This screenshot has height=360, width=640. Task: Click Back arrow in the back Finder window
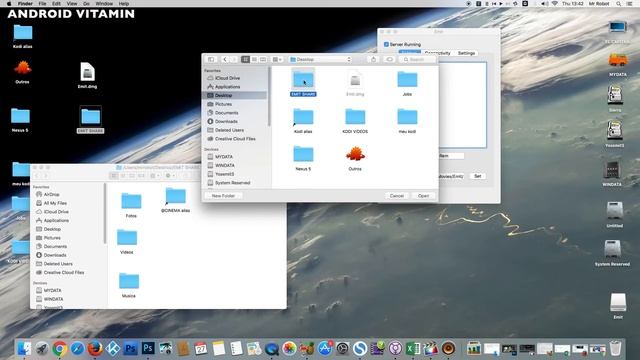pyautogui.click(x=36, y=176)
